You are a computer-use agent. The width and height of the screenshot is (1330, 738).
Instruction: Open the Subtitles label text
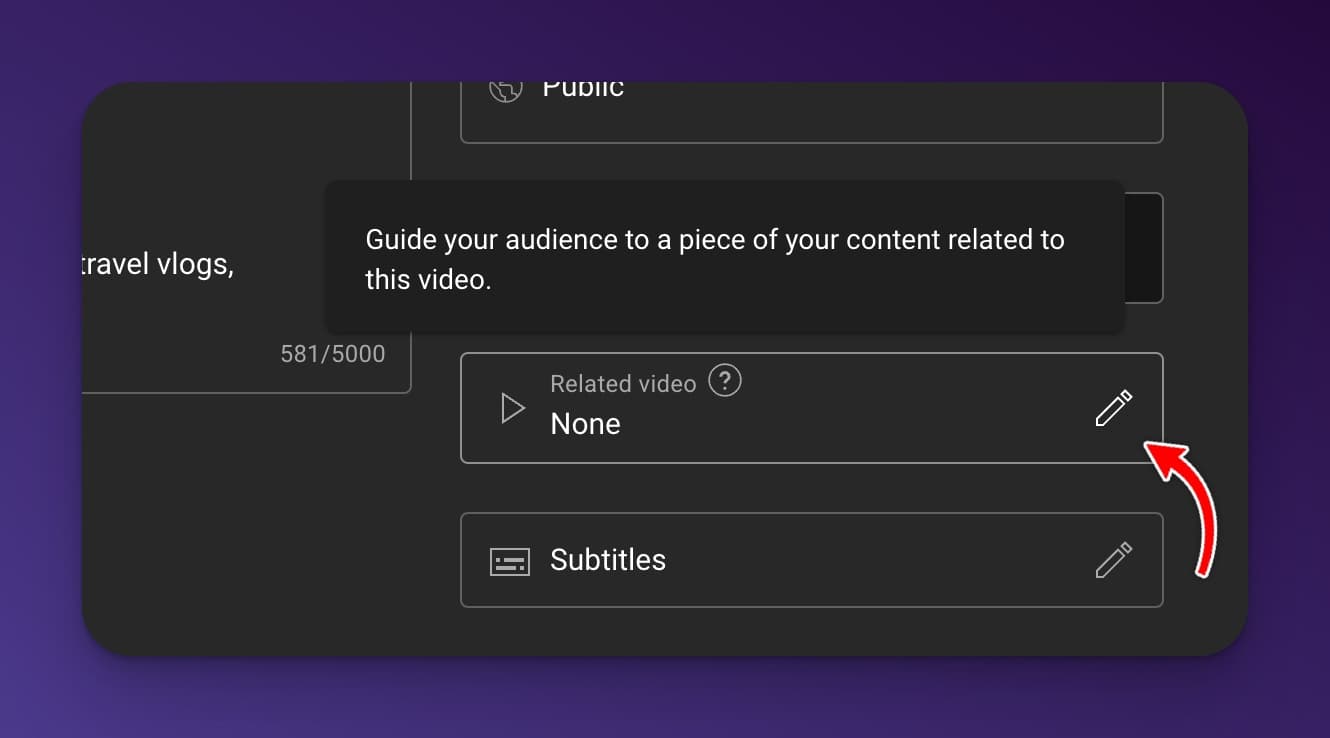click(608, 560)
